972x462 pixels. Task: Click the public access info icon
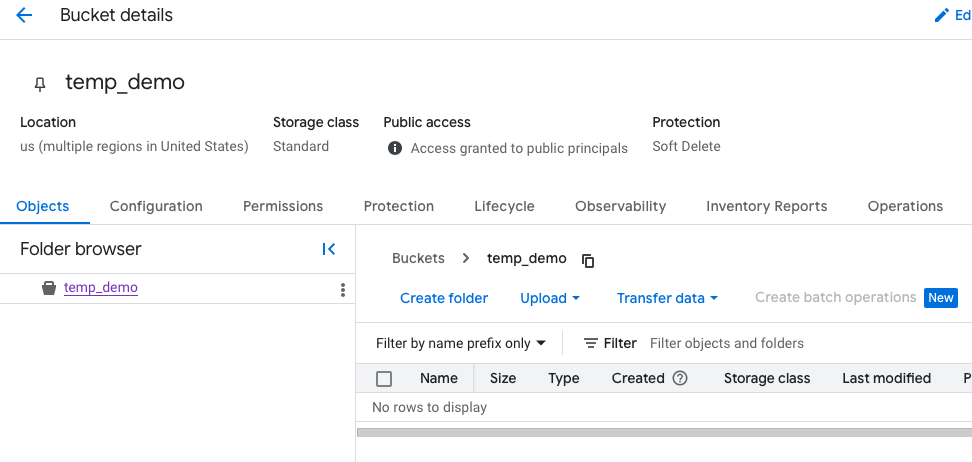[x=395, y=148]
